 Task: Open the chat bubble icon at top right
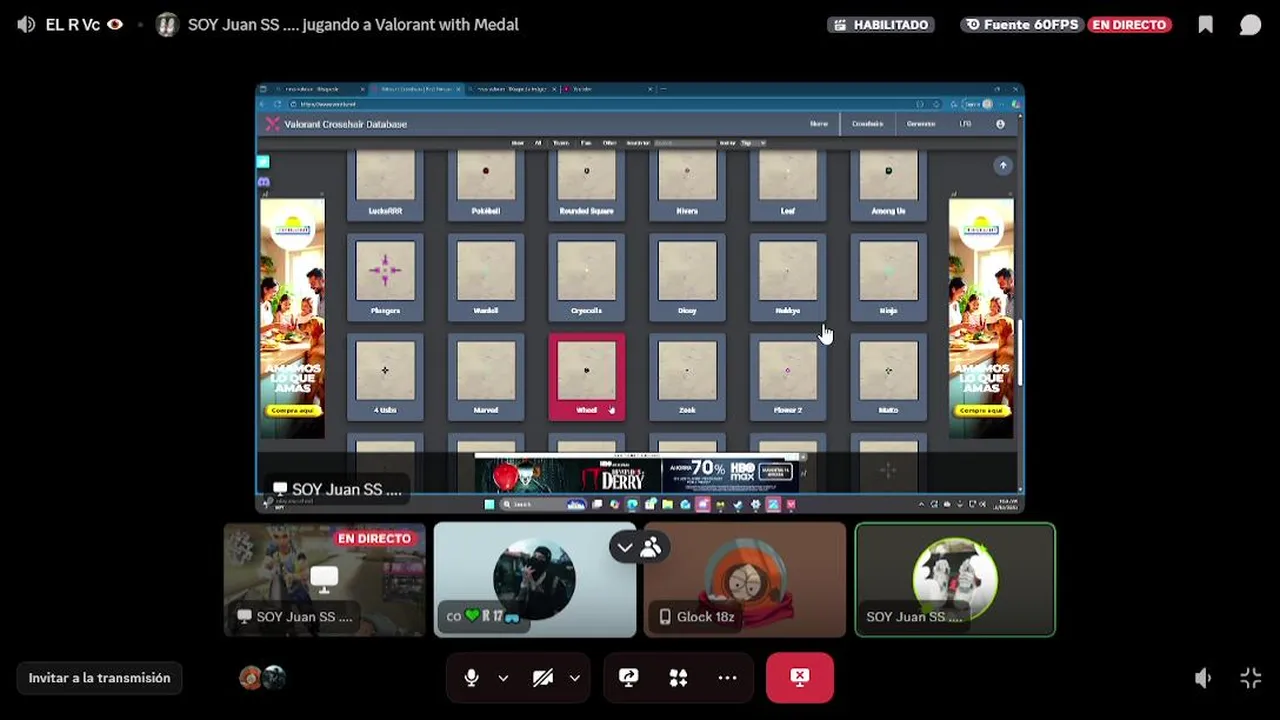1250,25
